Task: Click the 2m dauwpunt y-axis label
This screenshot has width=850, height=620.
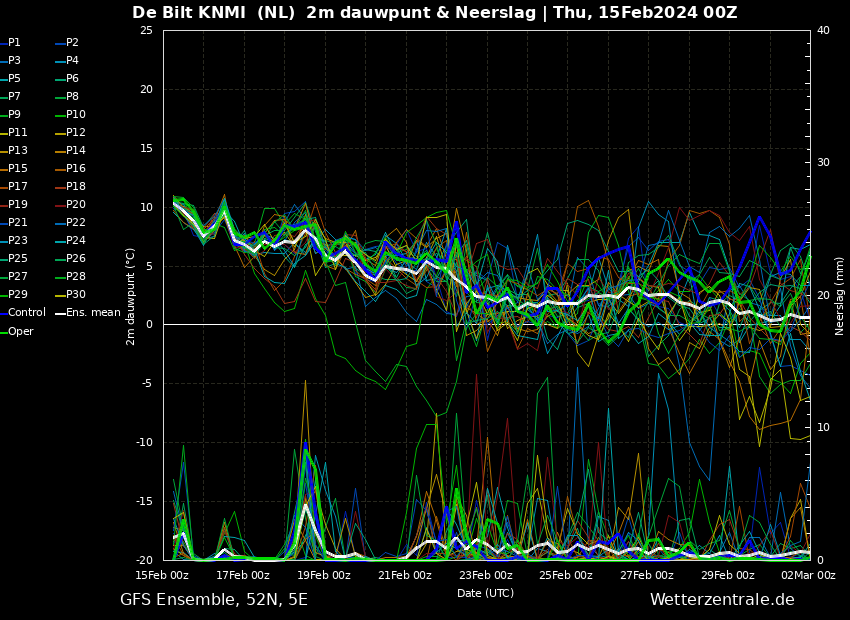Action: (x=130, y=297)
